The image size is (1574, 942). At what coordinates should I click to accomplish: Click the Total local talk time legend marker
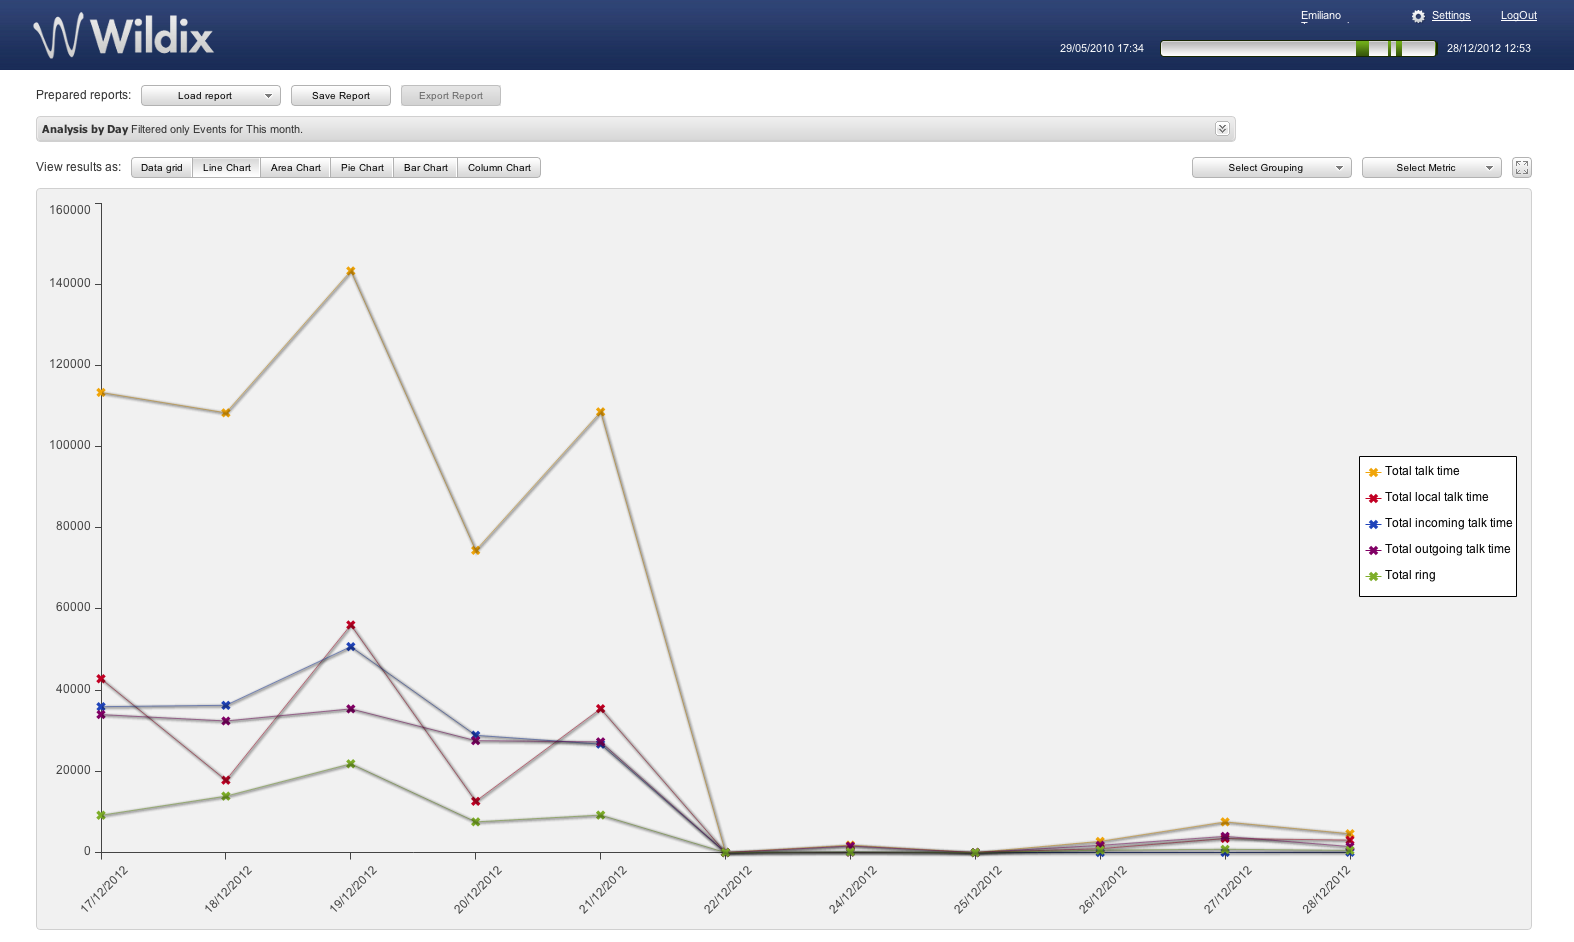click(x=1374, y=498)
